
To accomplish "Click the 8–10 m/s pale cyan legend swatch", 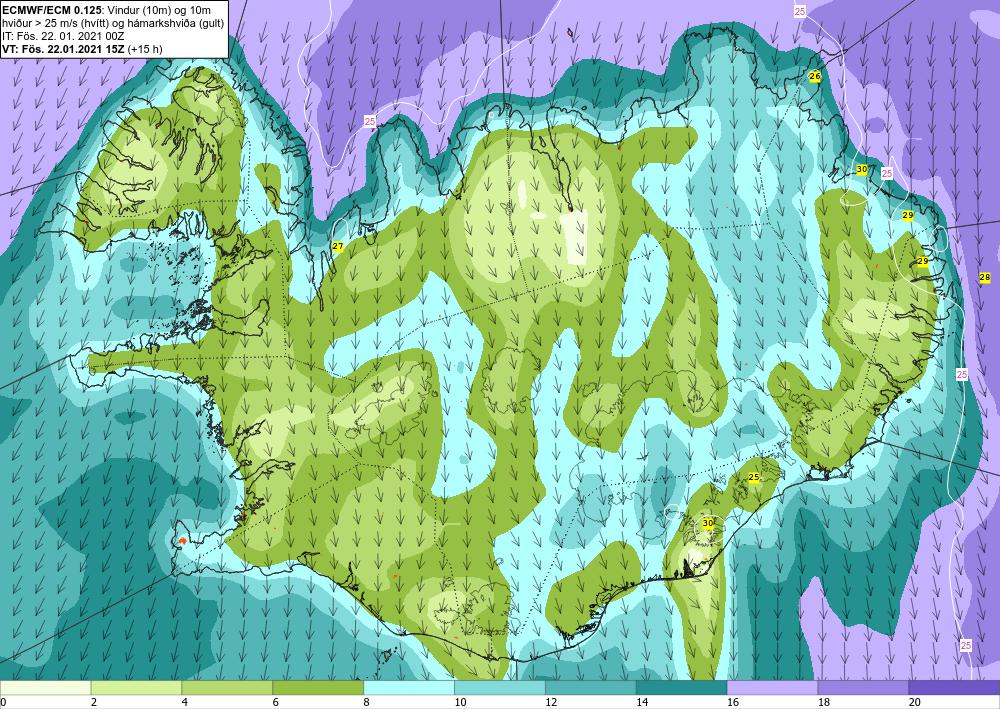I will coord(409,688).
